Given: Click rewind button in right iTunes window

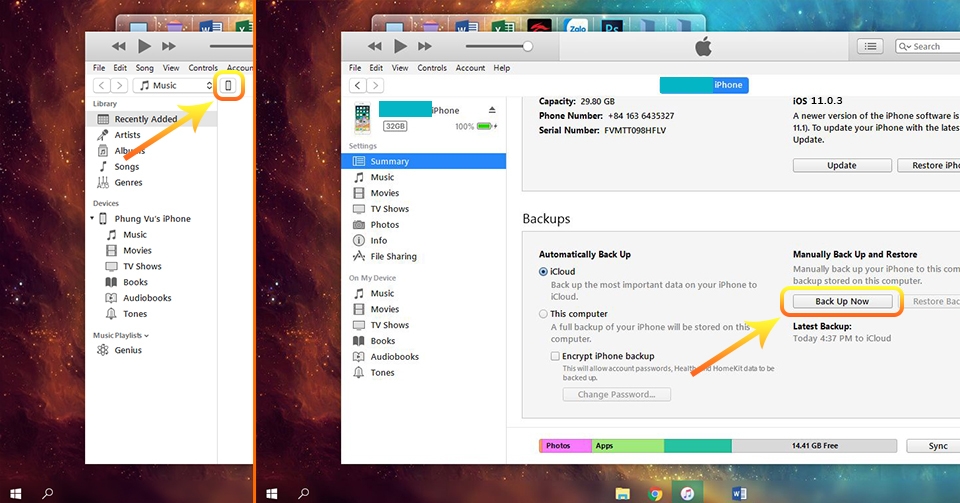Looking at the screenshot, I should point(375,46).
